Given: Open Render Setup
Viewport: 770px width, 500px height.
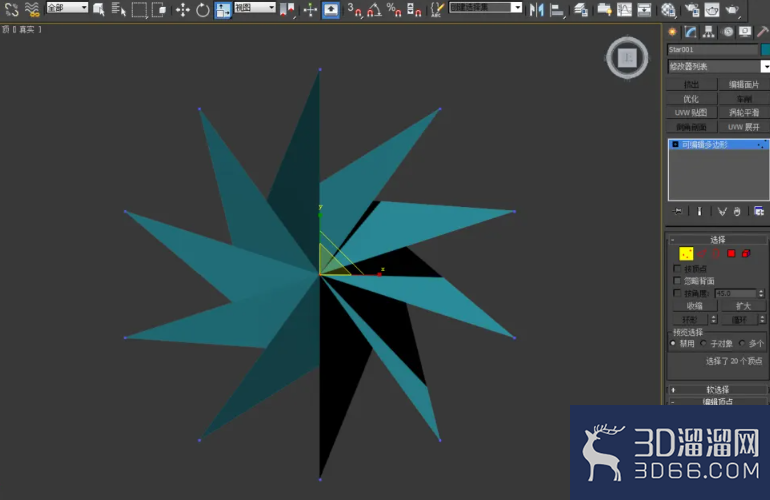Looking at the screenshot, I should (x=691, y=10).
